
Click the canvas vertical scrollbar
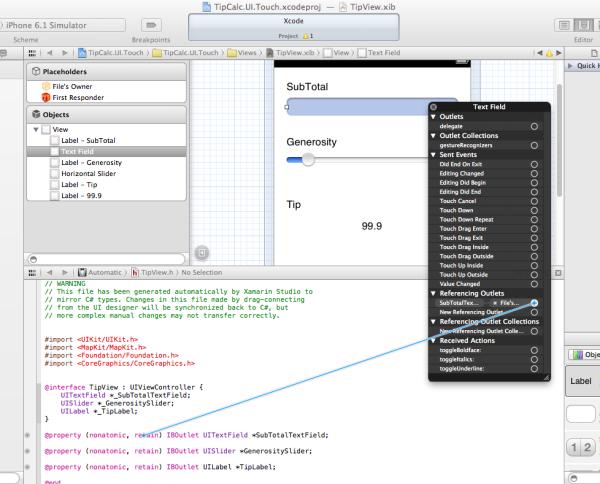[x=559, y=140]
